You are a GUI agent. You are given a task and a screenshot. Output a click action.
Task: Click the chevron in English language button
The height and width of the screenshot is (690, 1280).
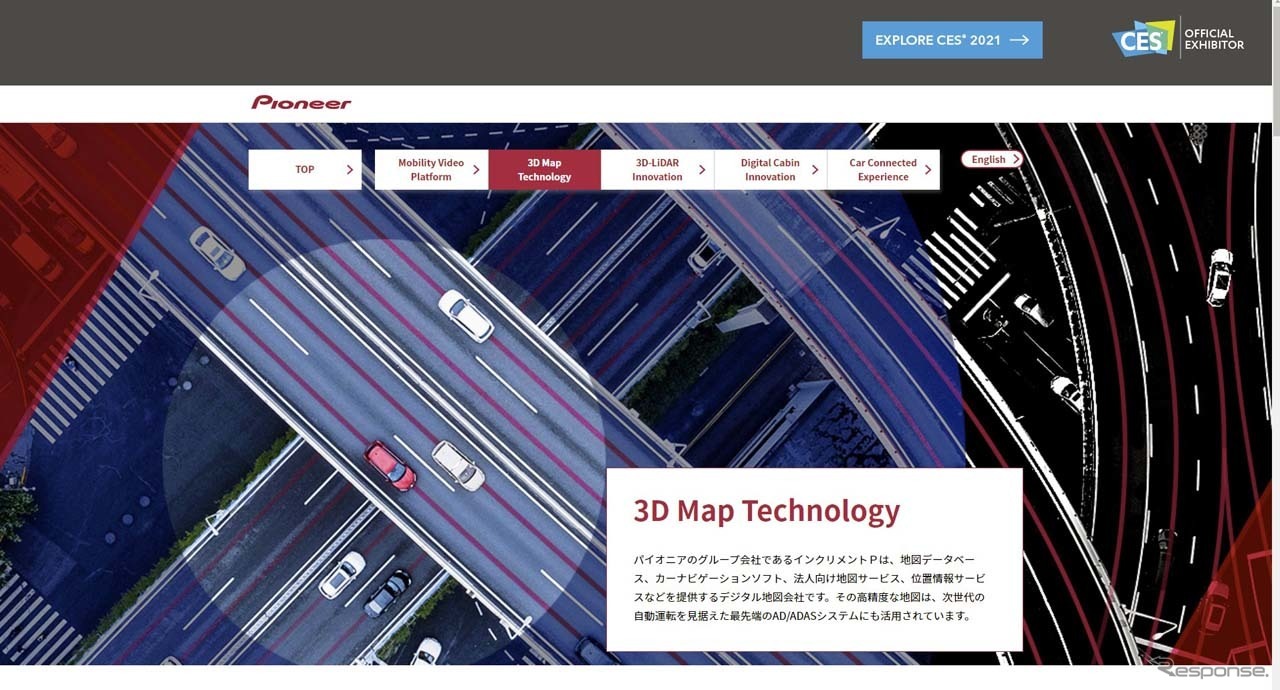pos(1015,160)
